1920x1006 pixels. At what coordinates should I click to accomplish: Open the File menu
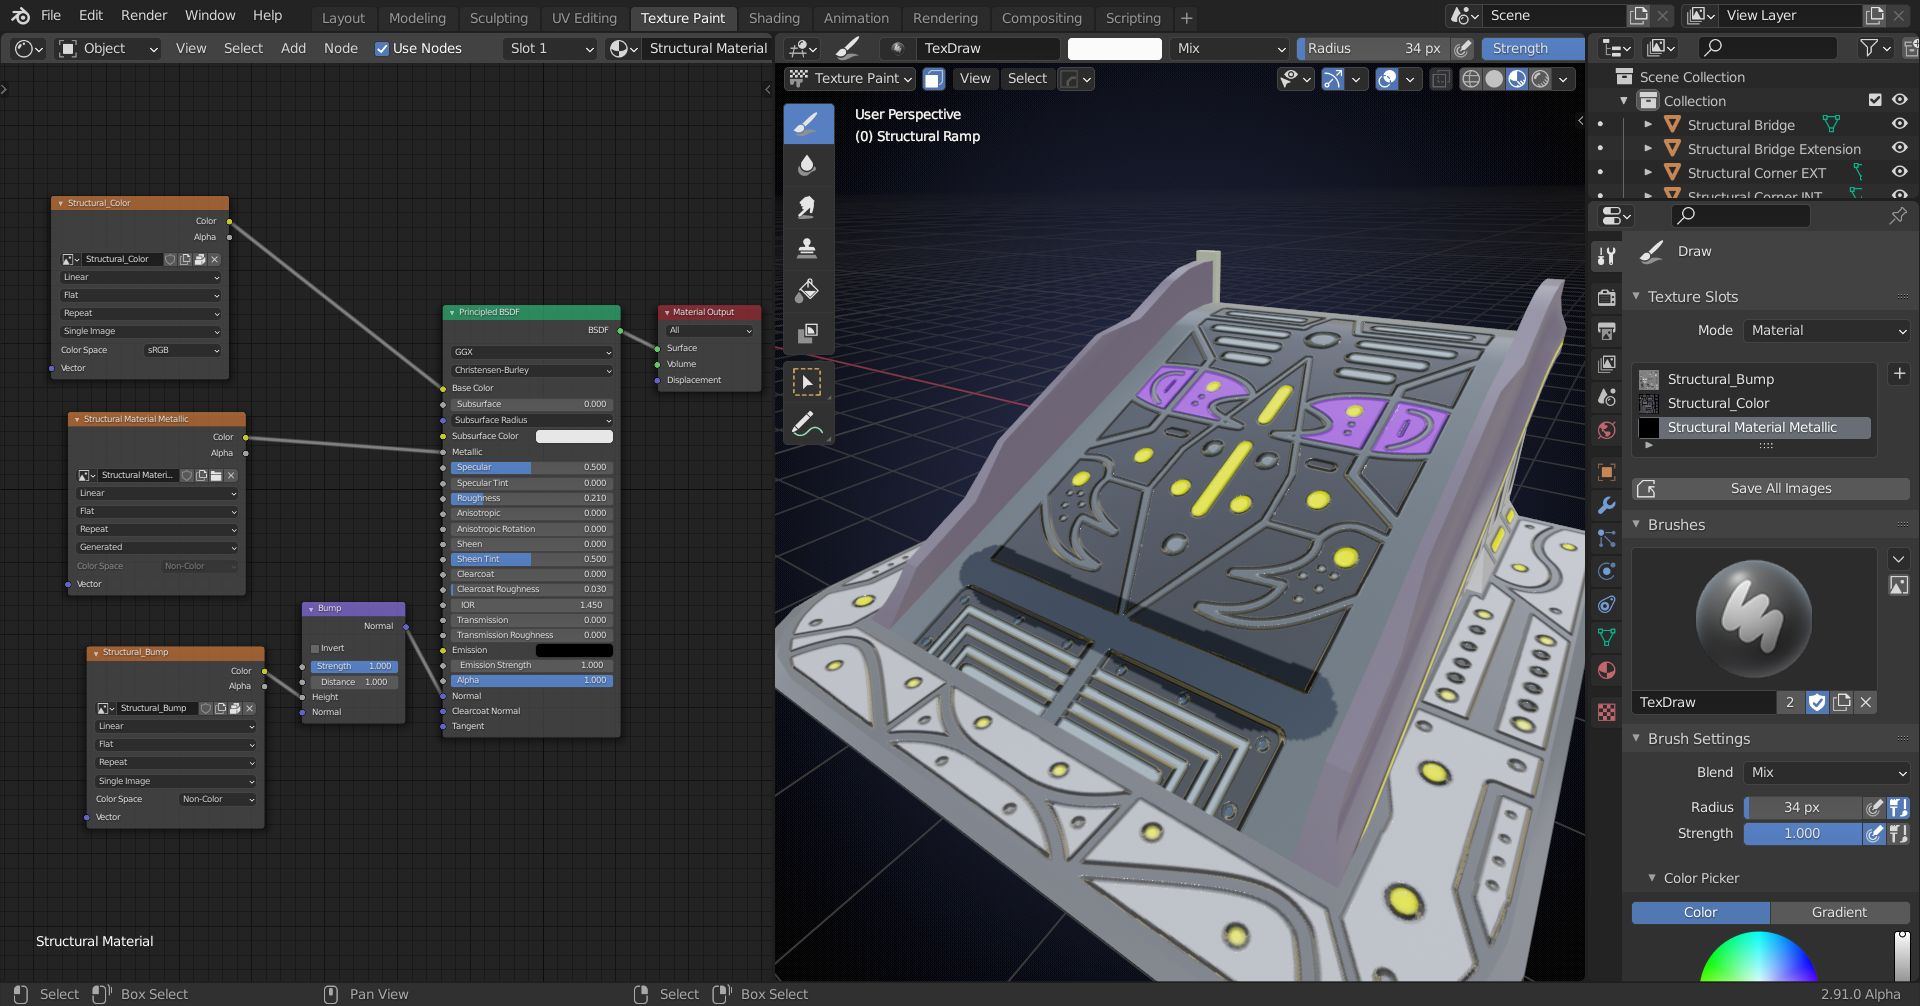coord(51,16)
